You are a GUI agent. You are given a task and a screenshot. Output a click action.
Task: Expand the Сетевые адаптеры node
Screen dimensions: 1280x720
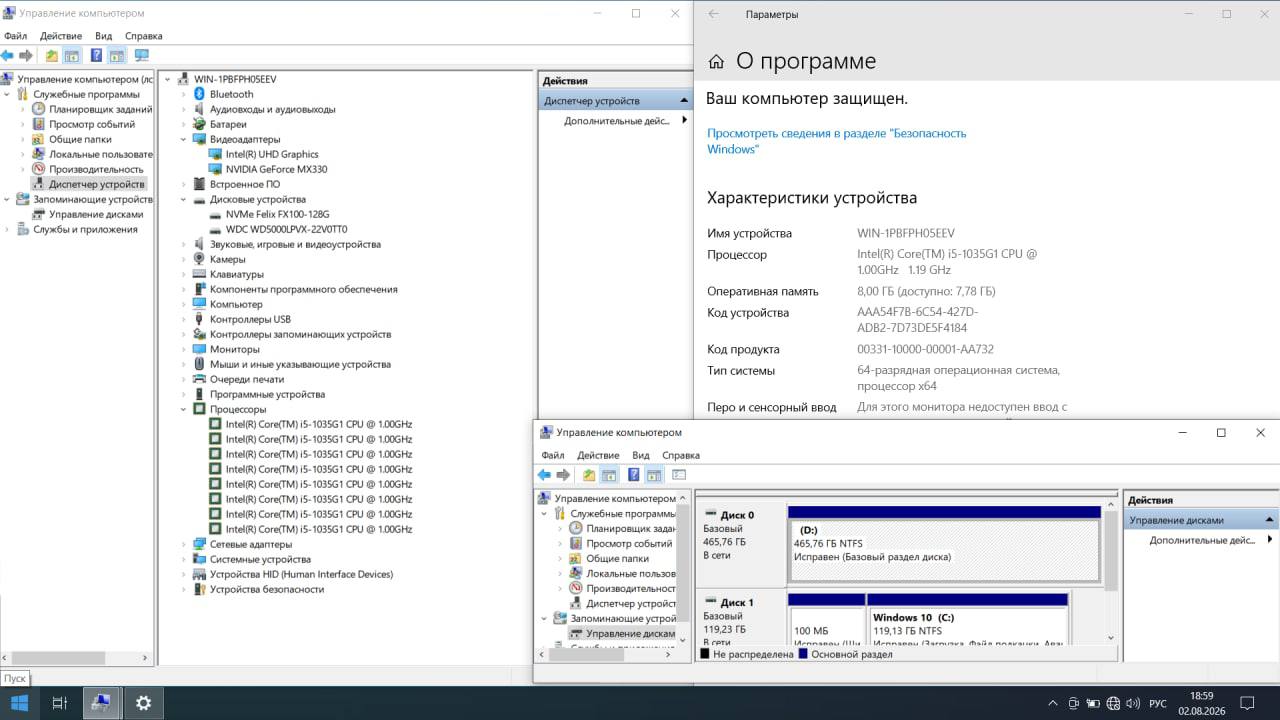click(184, 544)
